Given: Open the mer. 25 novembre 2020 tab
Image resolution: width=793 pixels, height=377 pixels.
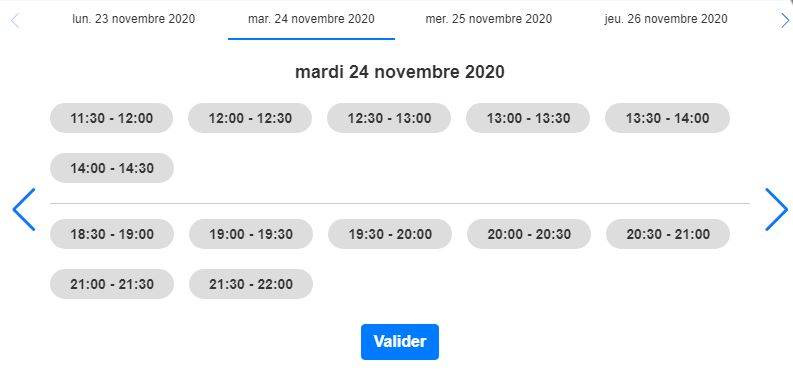Looking at the screenshot, I should [x=489, y=19].
